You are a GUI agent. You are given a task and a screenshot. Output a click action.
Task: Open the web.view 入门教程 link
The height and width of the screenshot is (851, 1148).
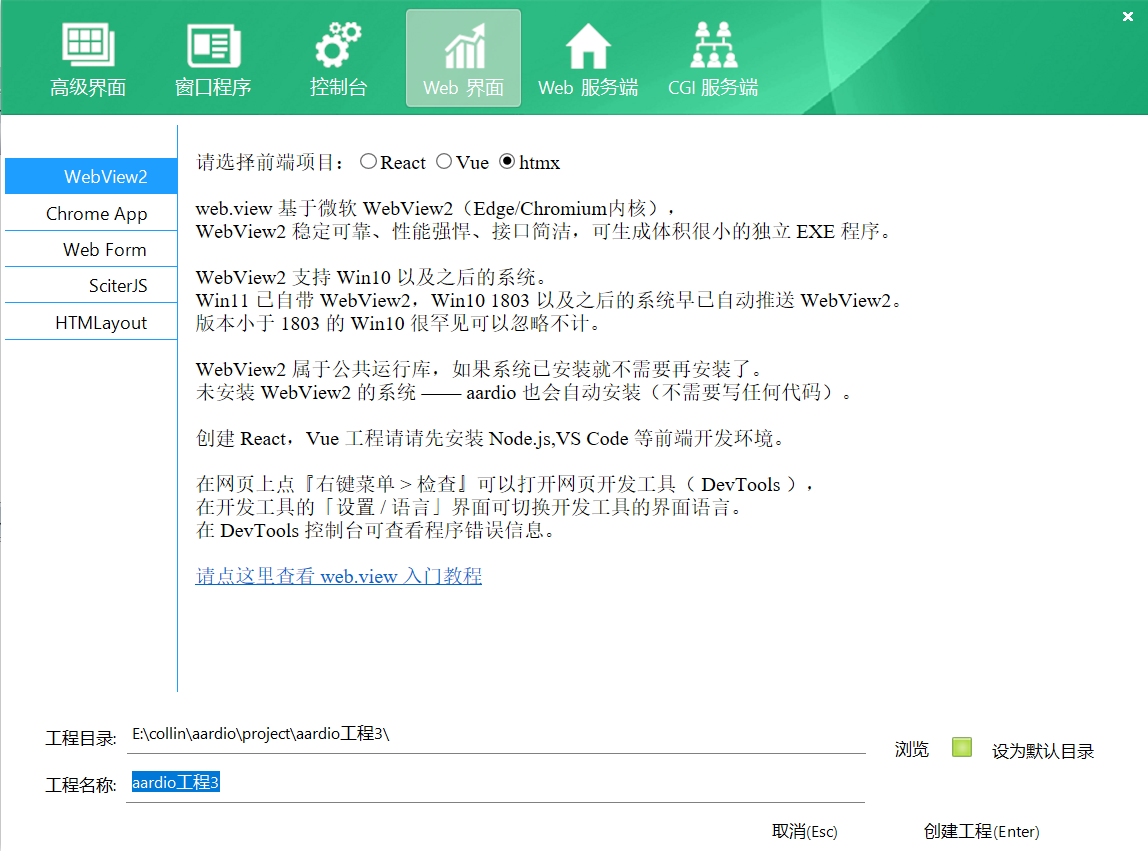click(x=338, y=576)
